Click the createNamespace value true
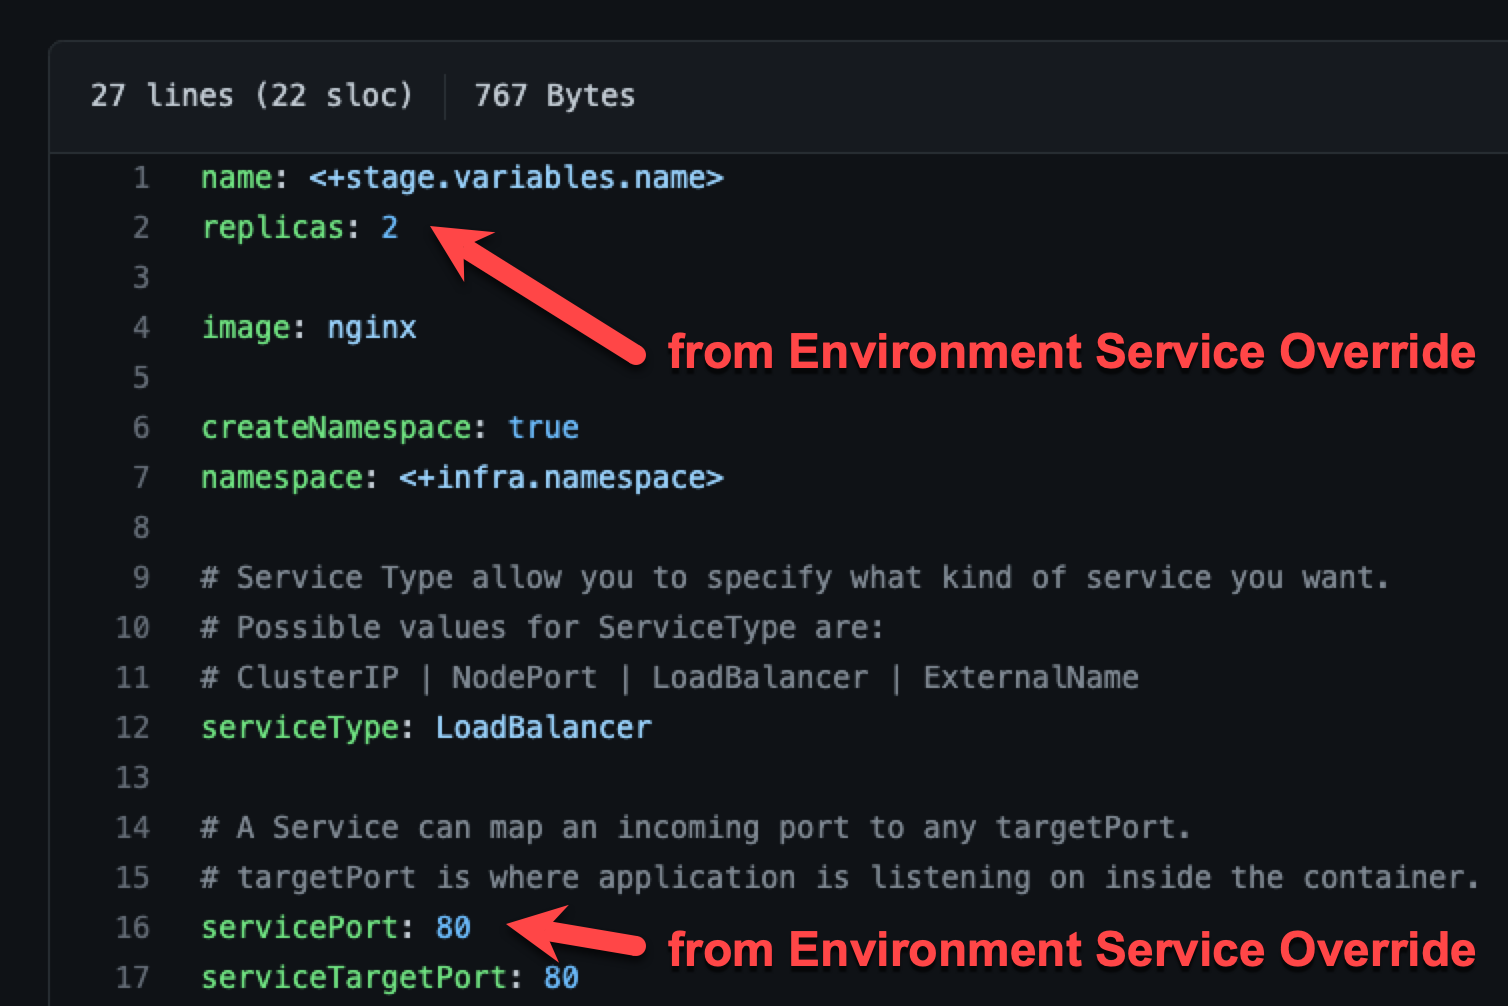 pyautogui.click(x=543, y=428)
